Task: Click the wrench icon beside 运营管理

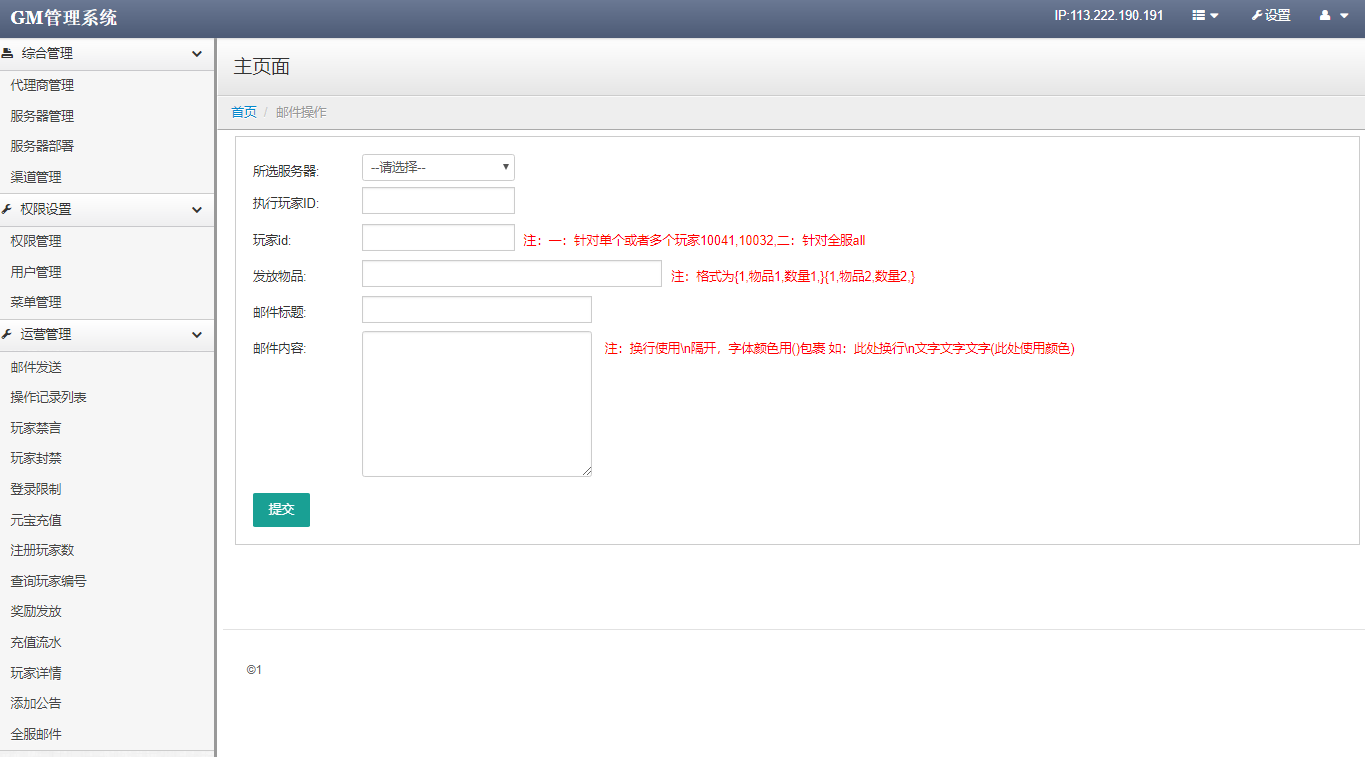Action: click(x=8, y=335)
